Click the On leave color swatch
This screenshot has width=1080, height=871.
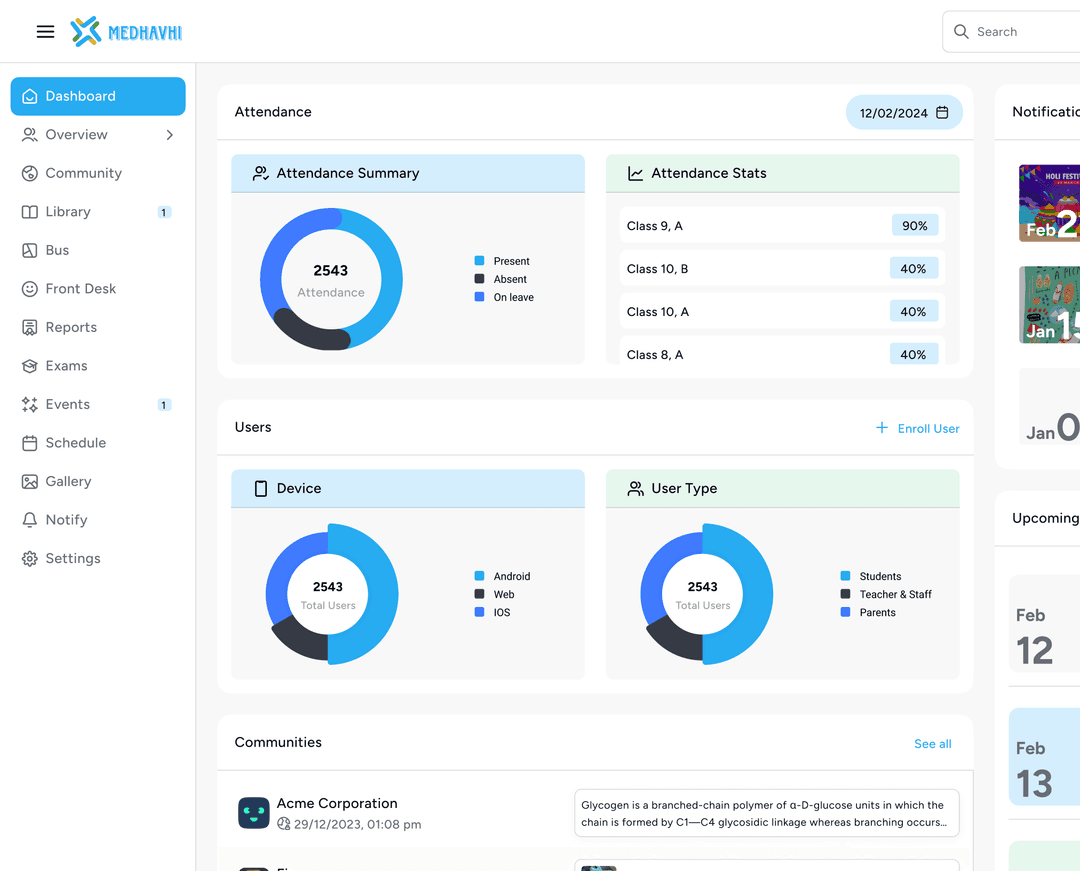pyautogui.click(x=480, y=297)
